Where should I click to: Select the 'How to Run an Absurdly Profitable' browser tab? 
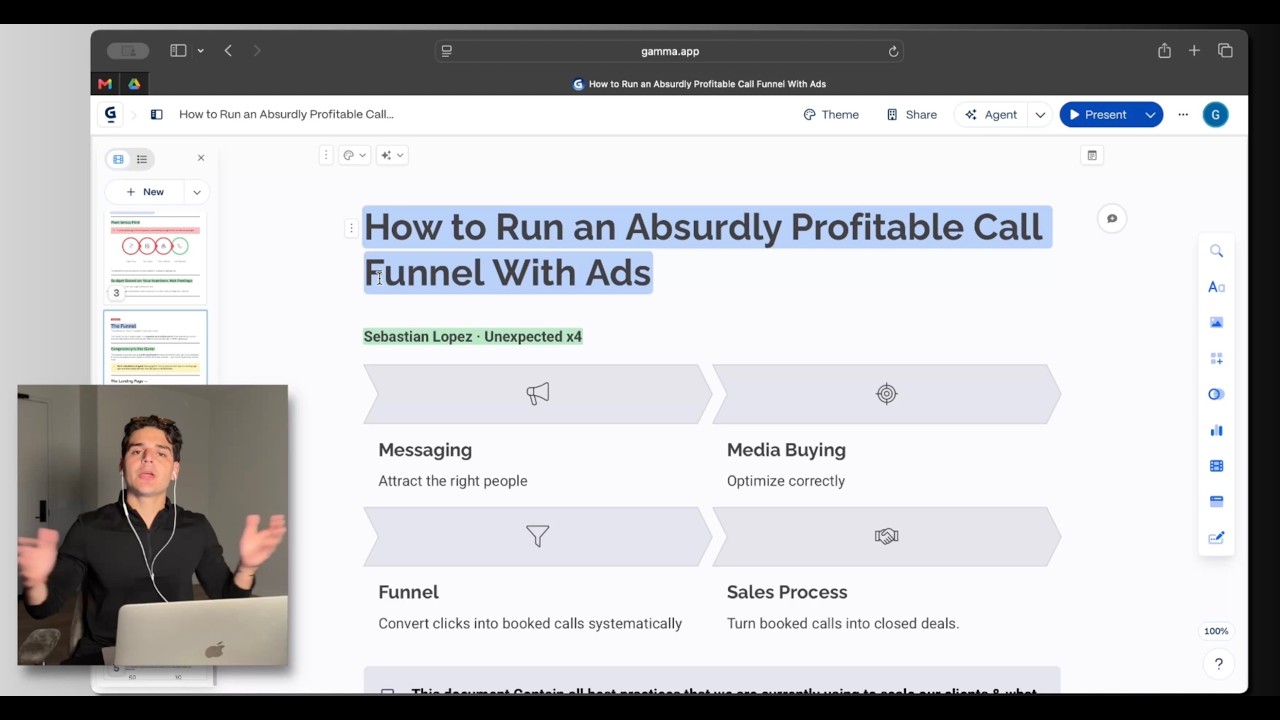click(699, 84)
